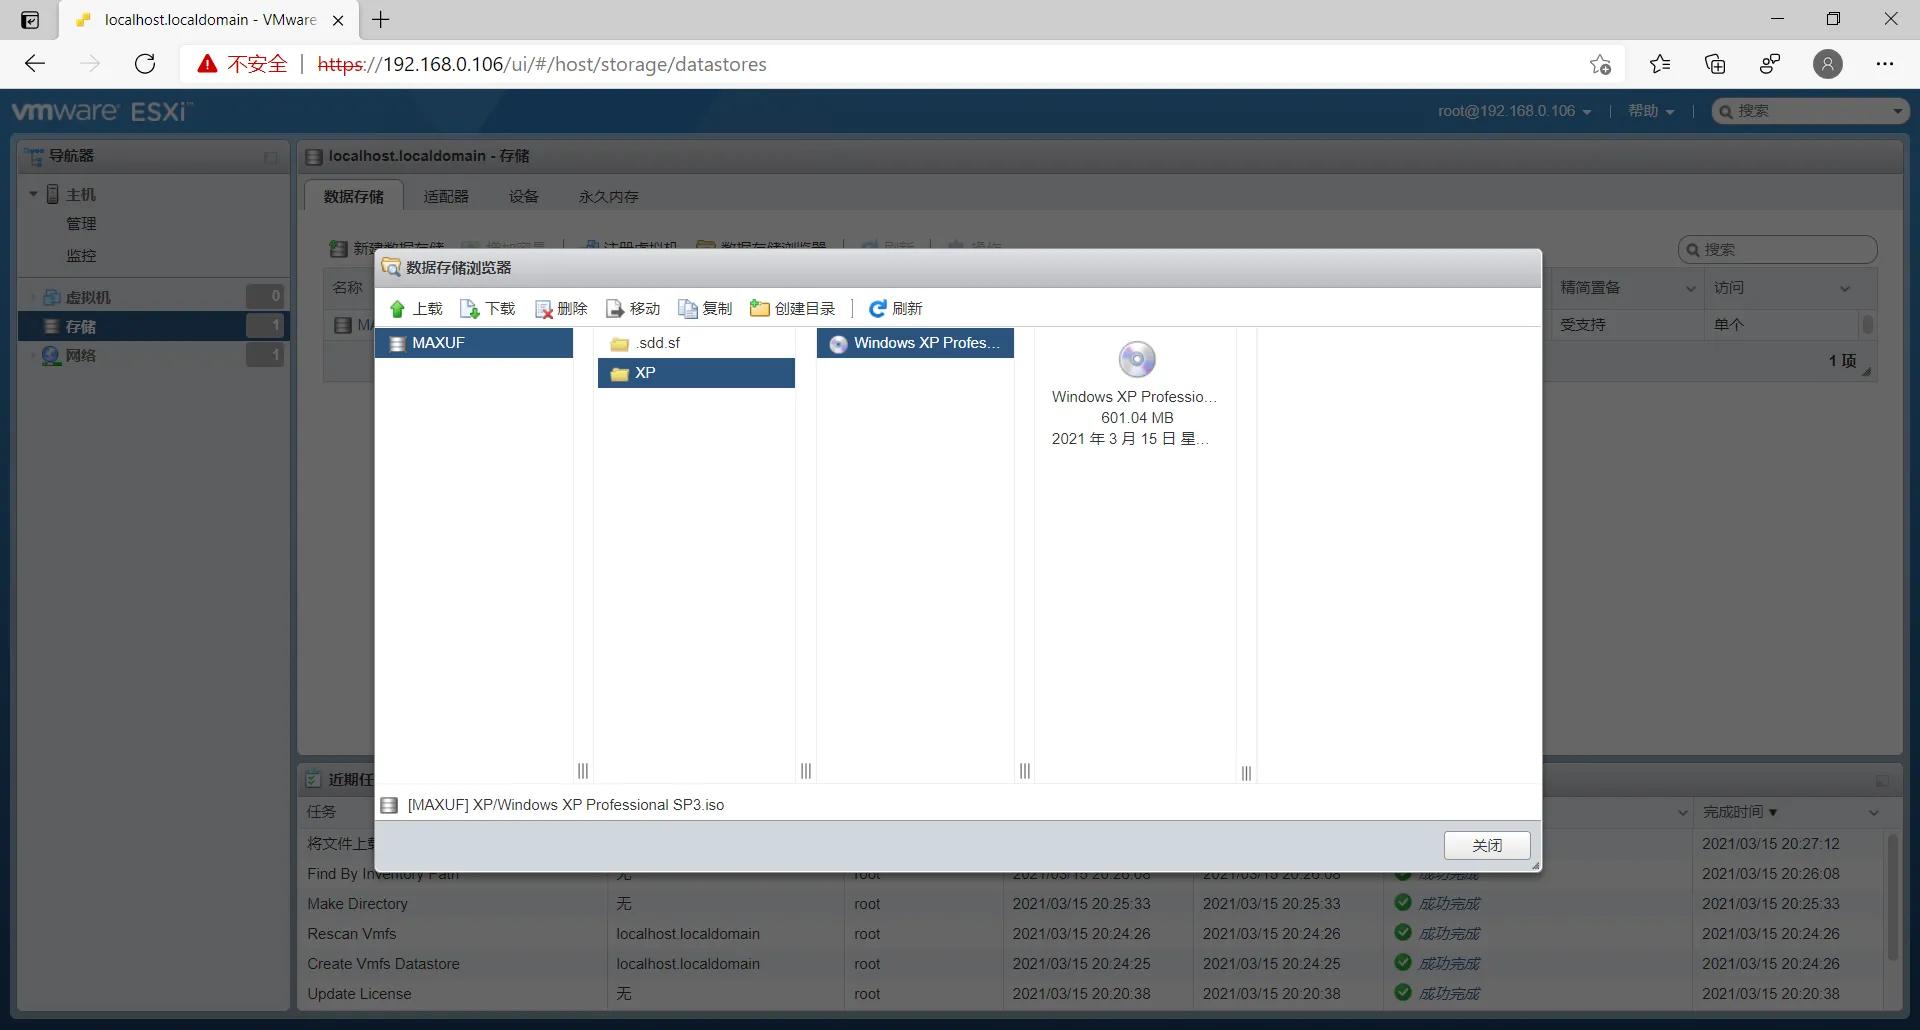Switch to the 适配器 tab

click(446, 196)
